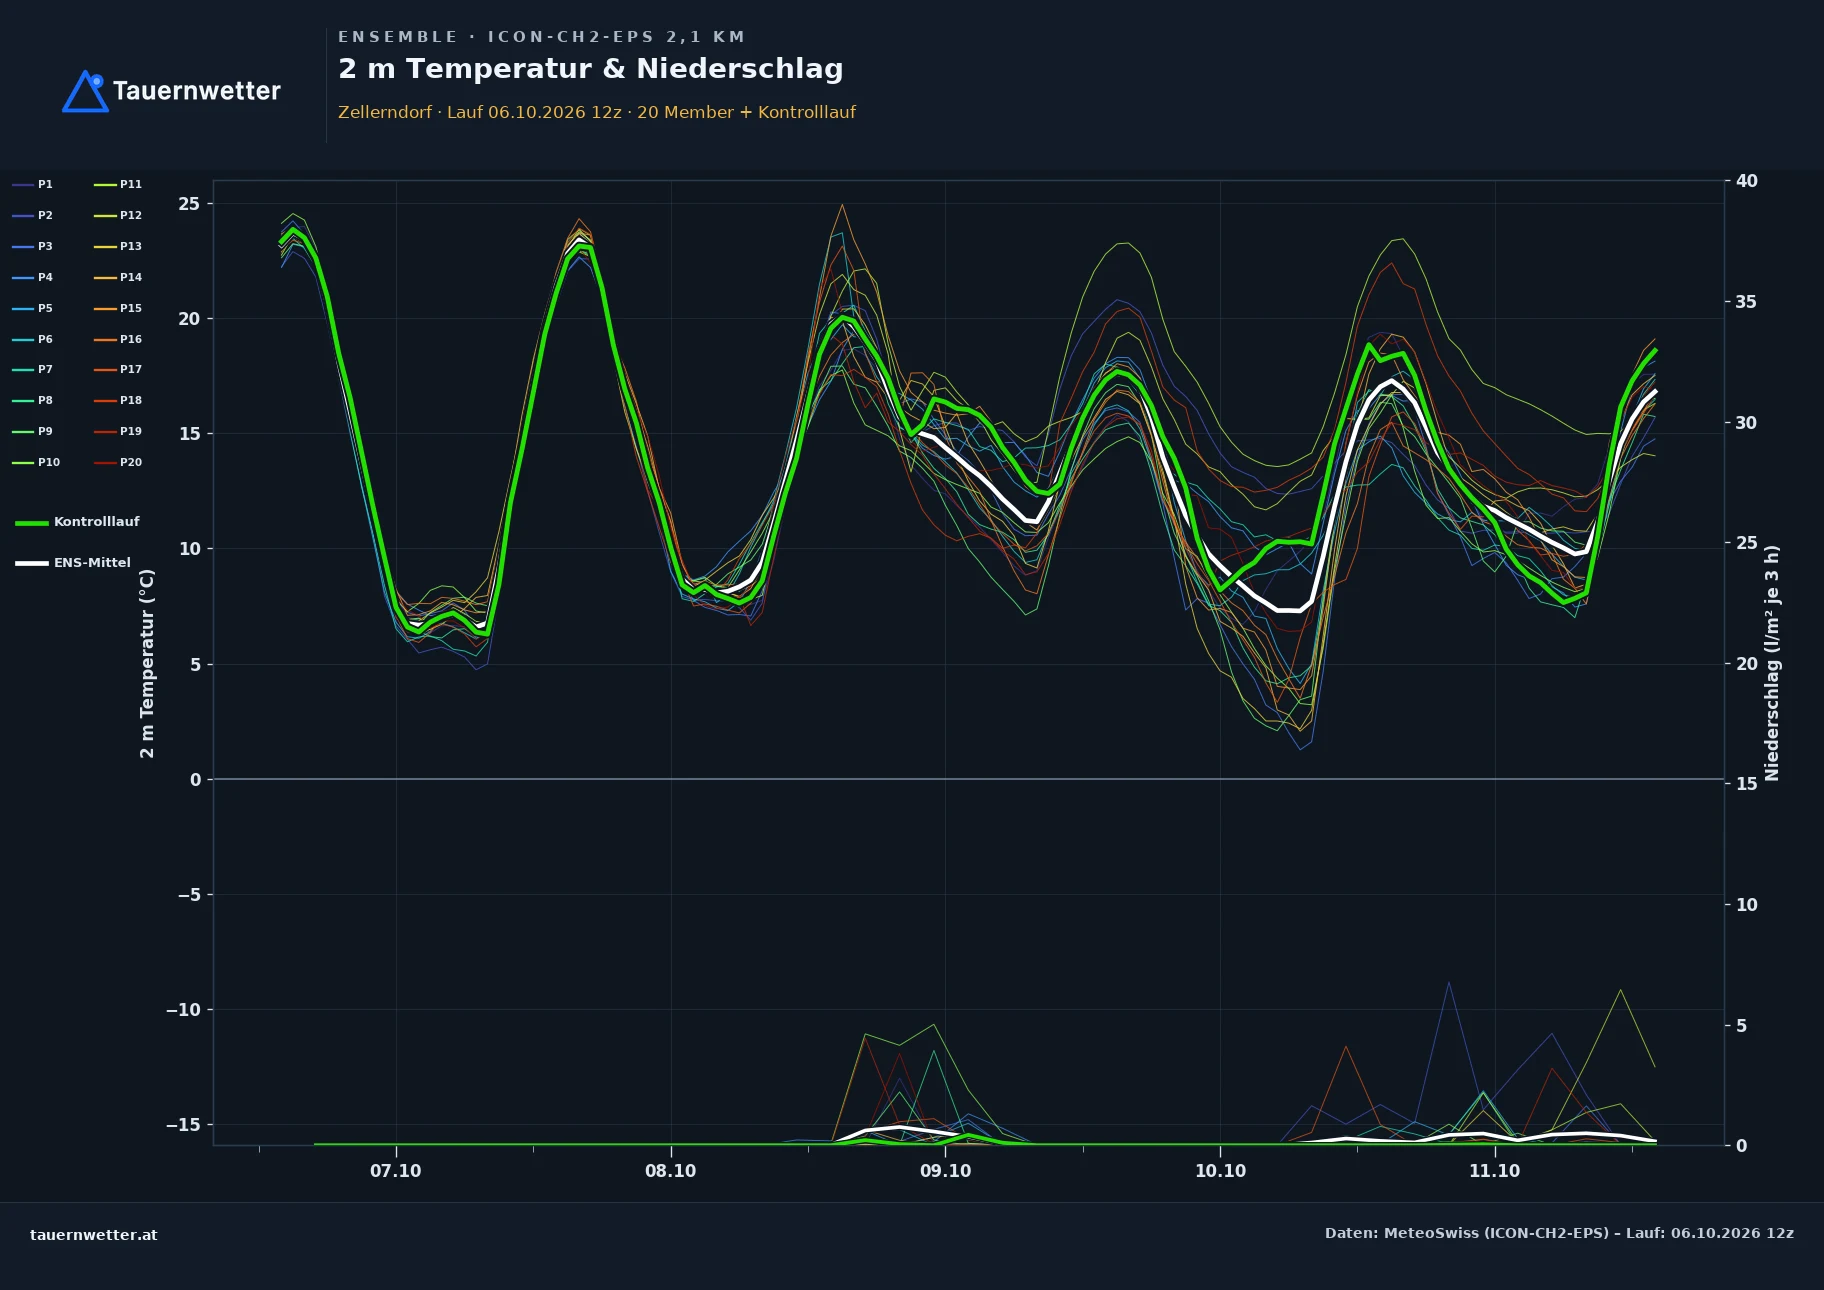1824x1290 pixels.
Task: Click the ENS-Mittel legend entry
Action: pos(73,563)
